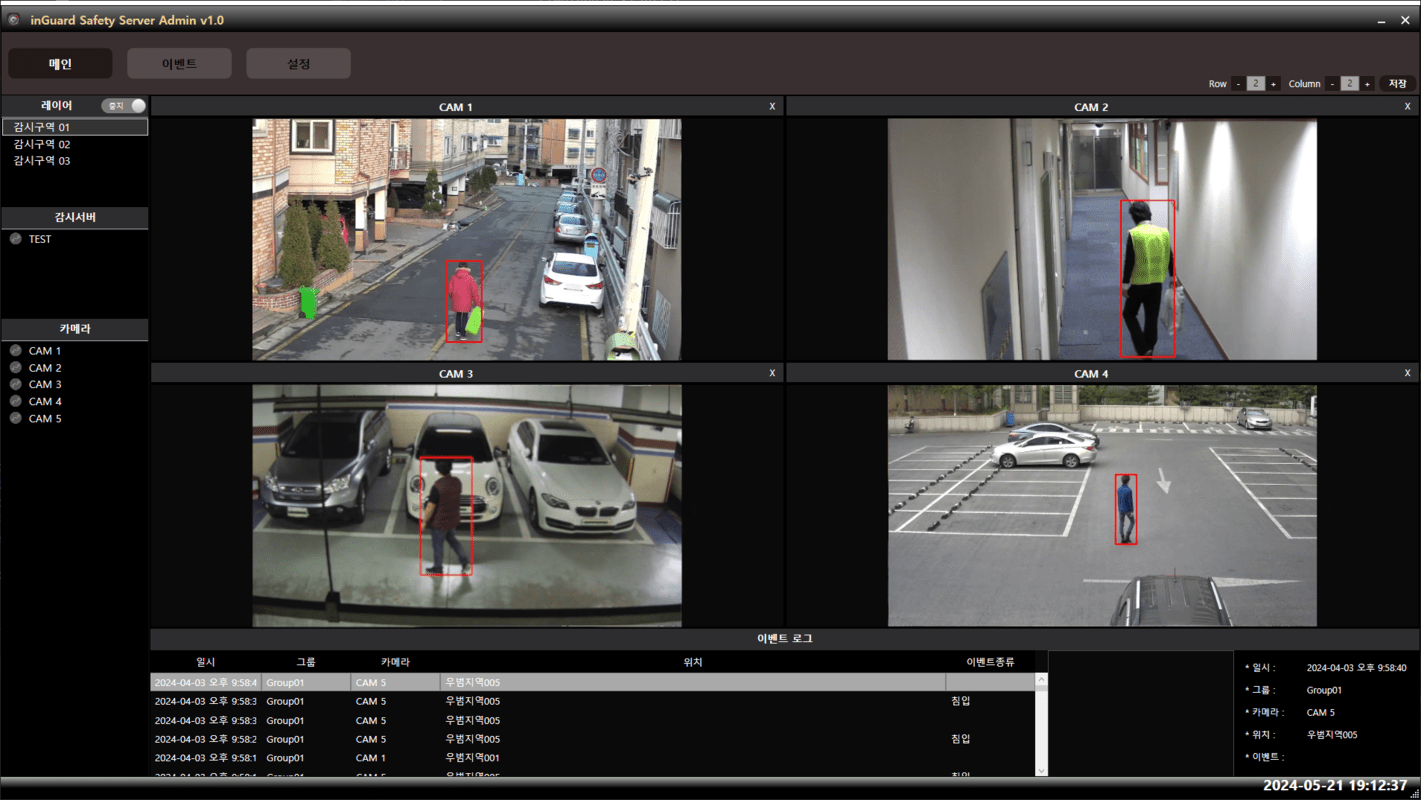The height and width of the screenshot is (800, 1421).
Task: Click the Group01 value in detail panel
Action: pos(1324,690)
